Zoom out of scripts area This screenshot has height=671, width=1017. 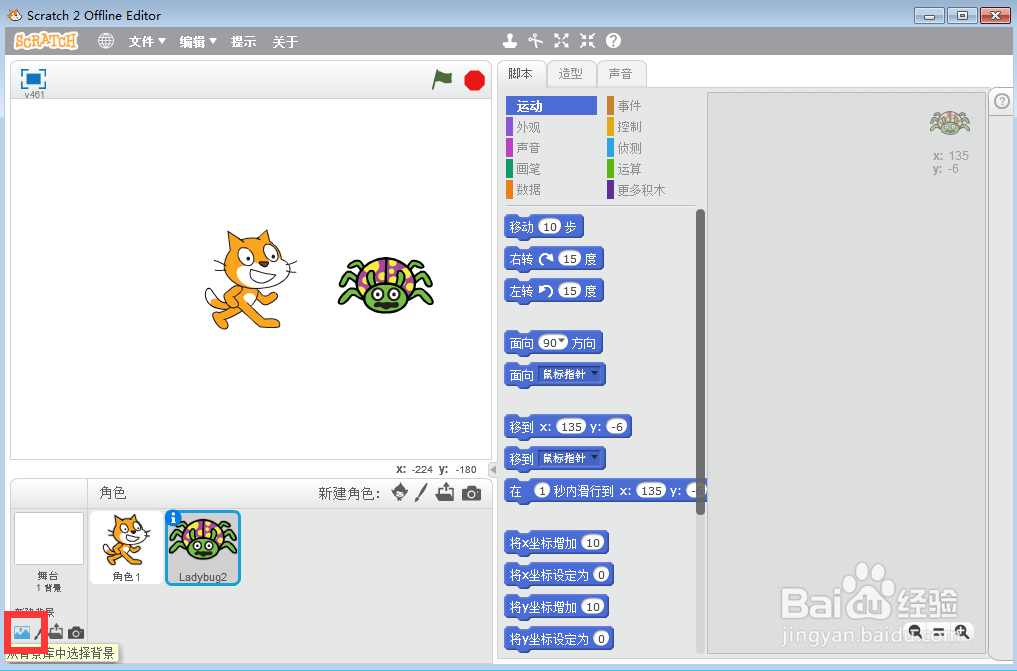[x=915, y=631]
